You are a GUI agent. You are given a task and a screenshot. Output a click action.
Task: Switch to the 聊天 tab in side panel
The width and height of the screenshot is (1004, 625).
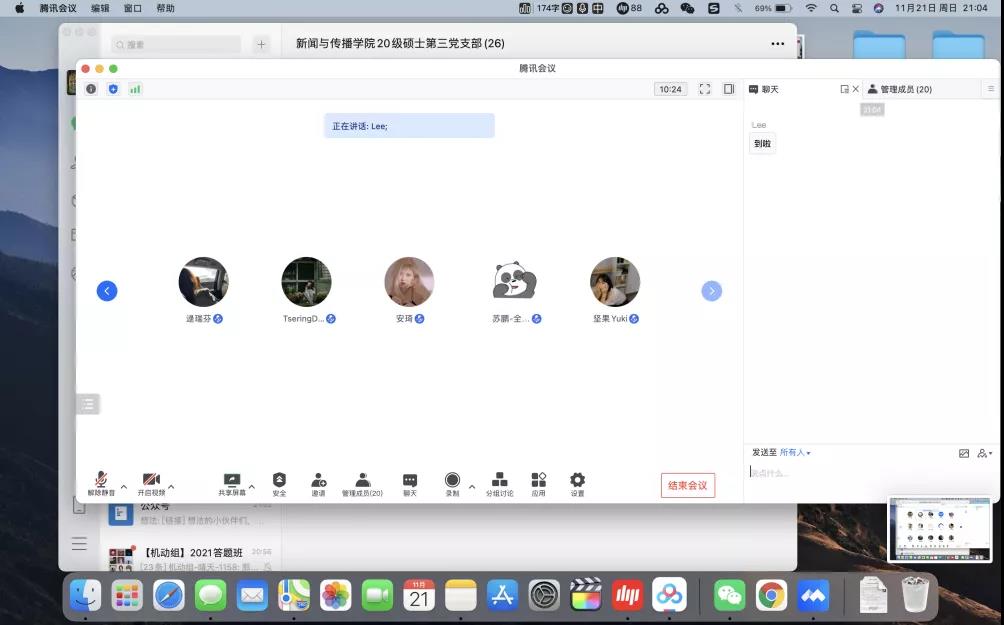pos(764,89)
